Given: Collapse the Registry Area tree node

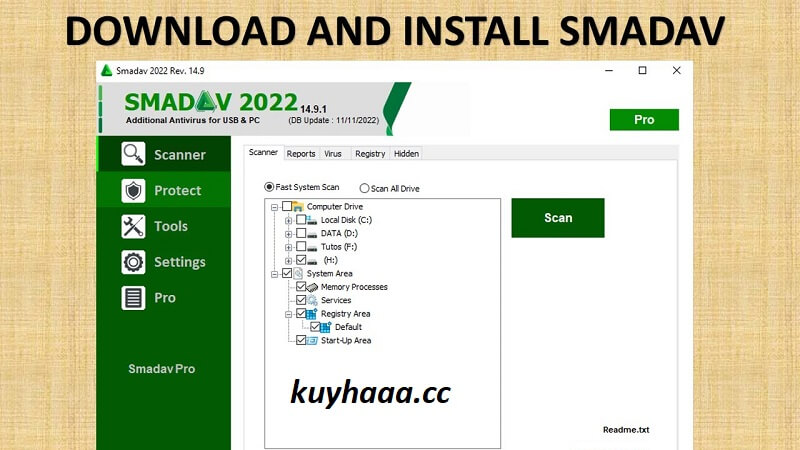Looking at the screenshot, I should [288, 314].
